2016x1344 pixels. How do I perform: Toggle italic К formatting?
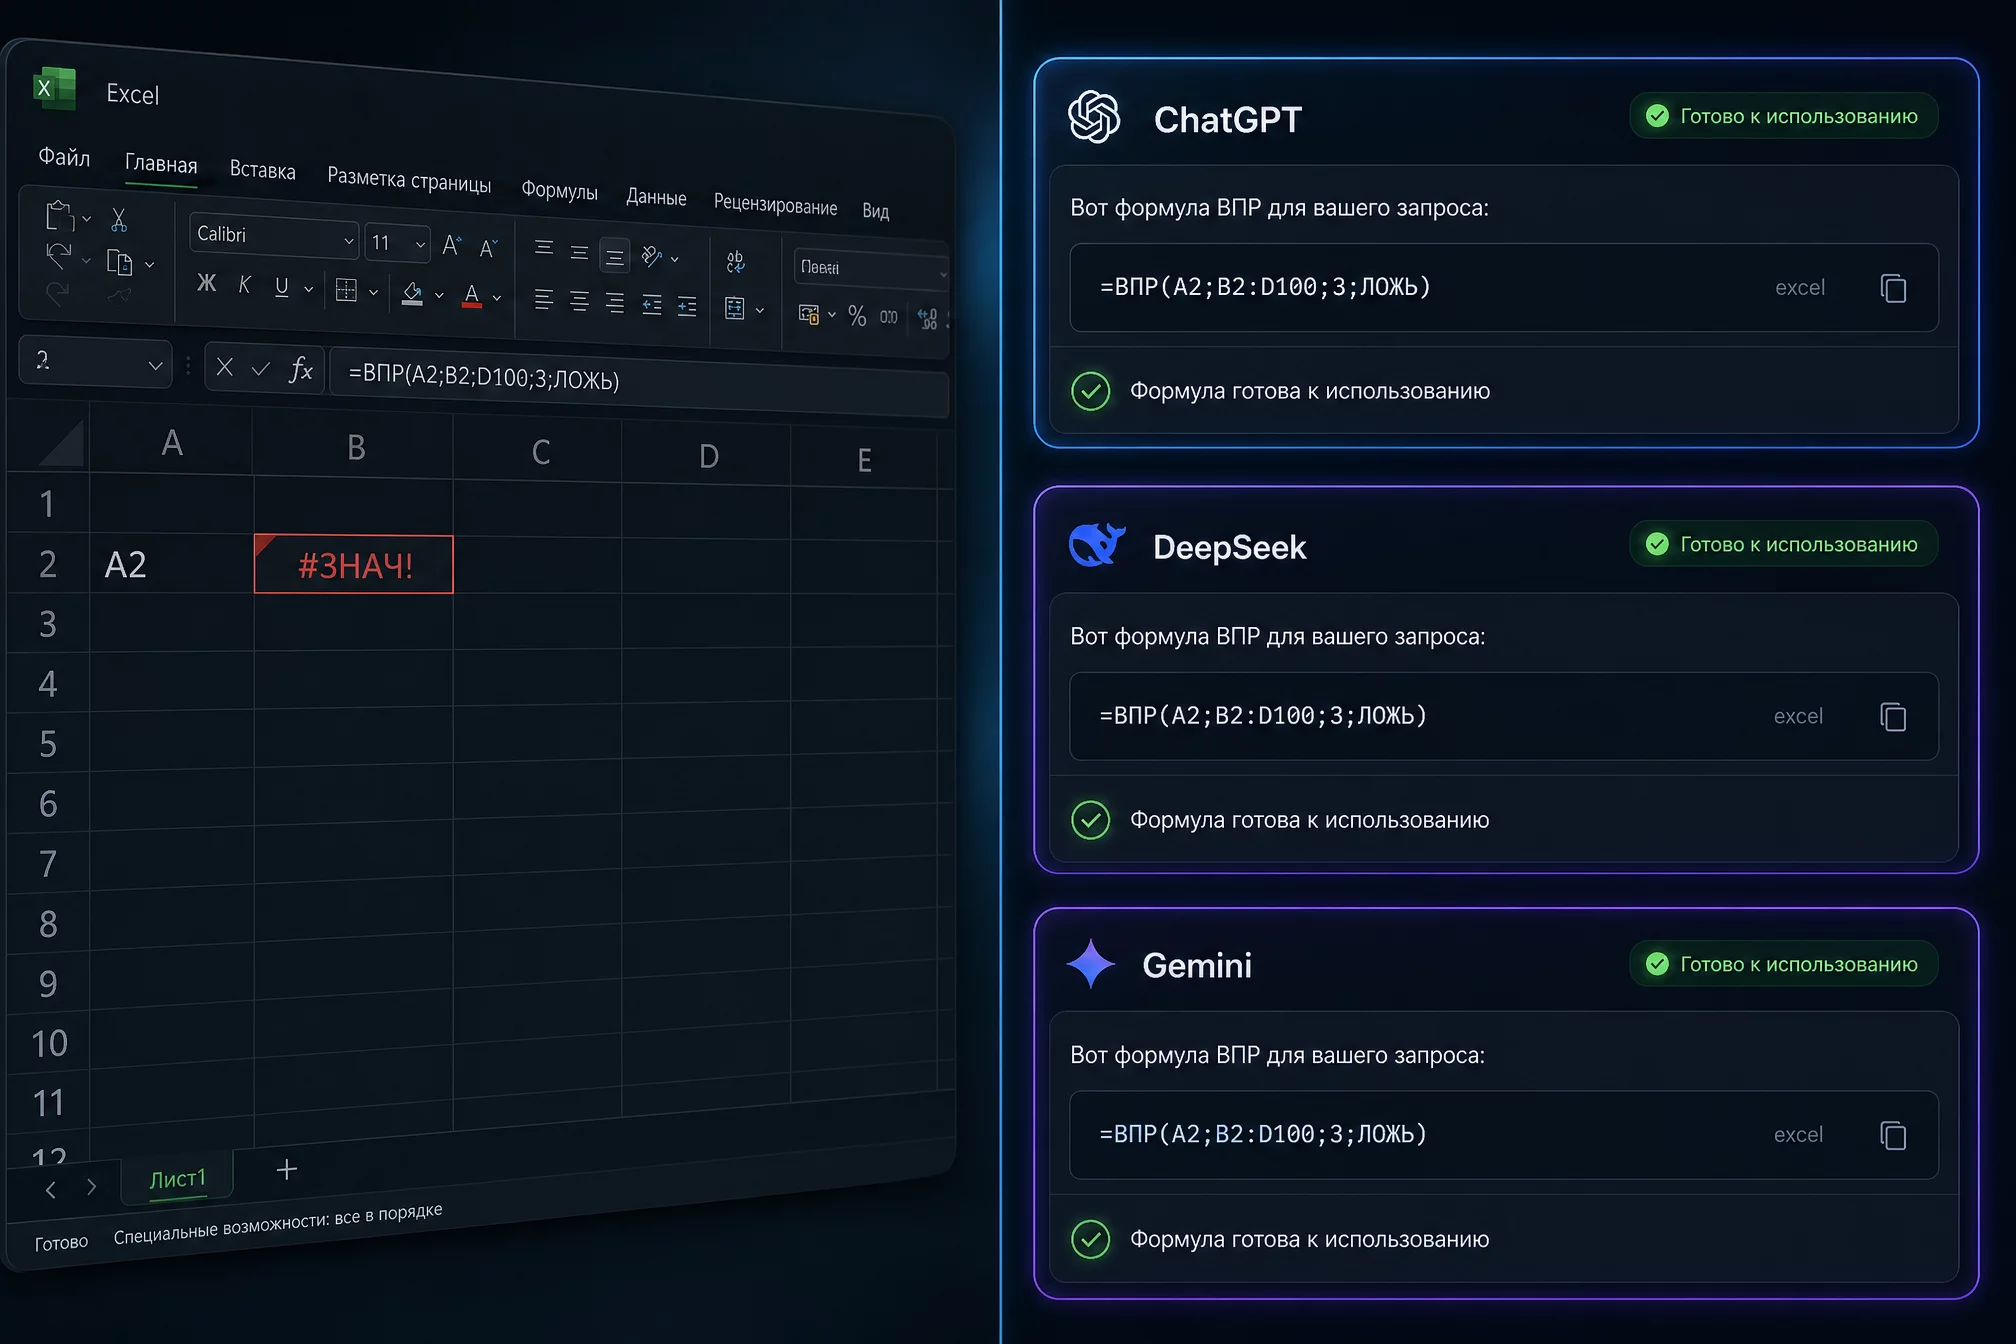click(x=244, y=285)
